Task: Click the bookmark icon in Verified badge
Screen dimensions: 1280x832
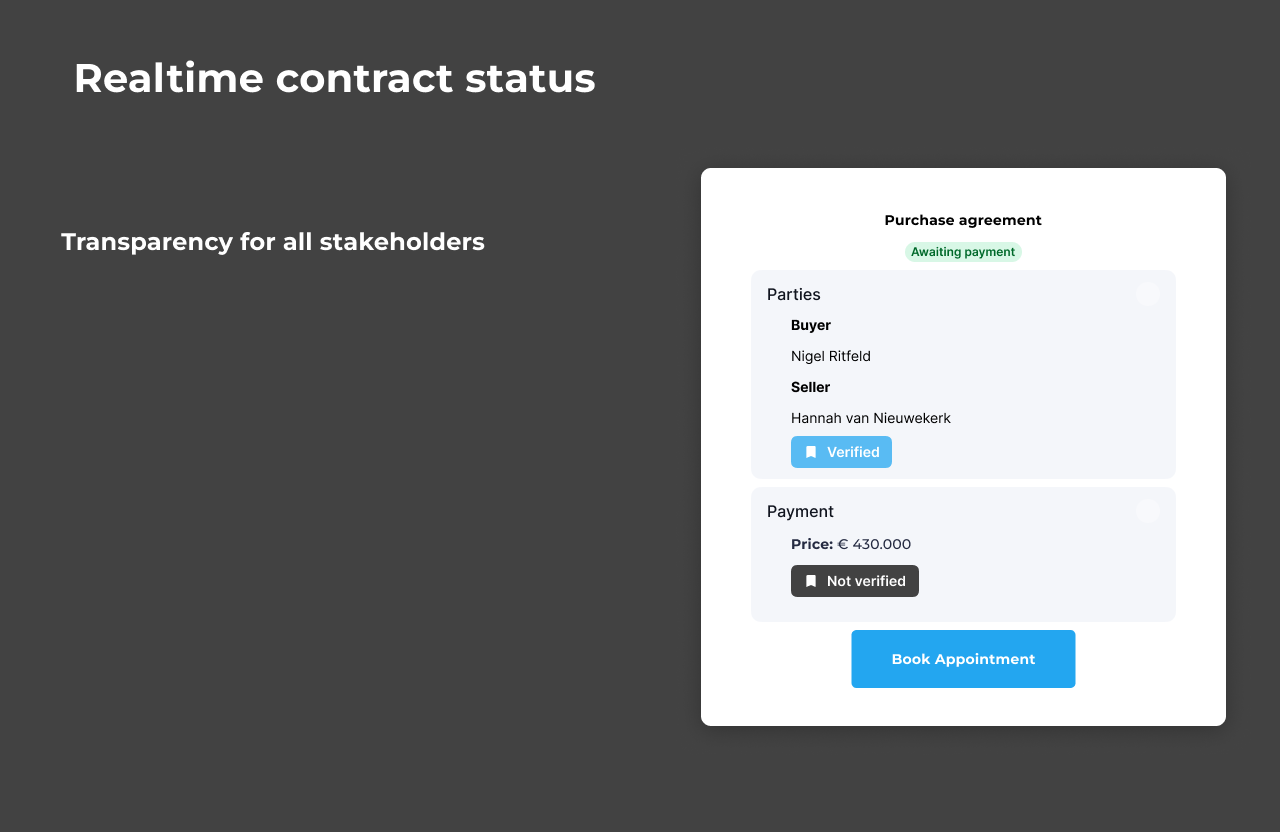Action: point(811,452)
